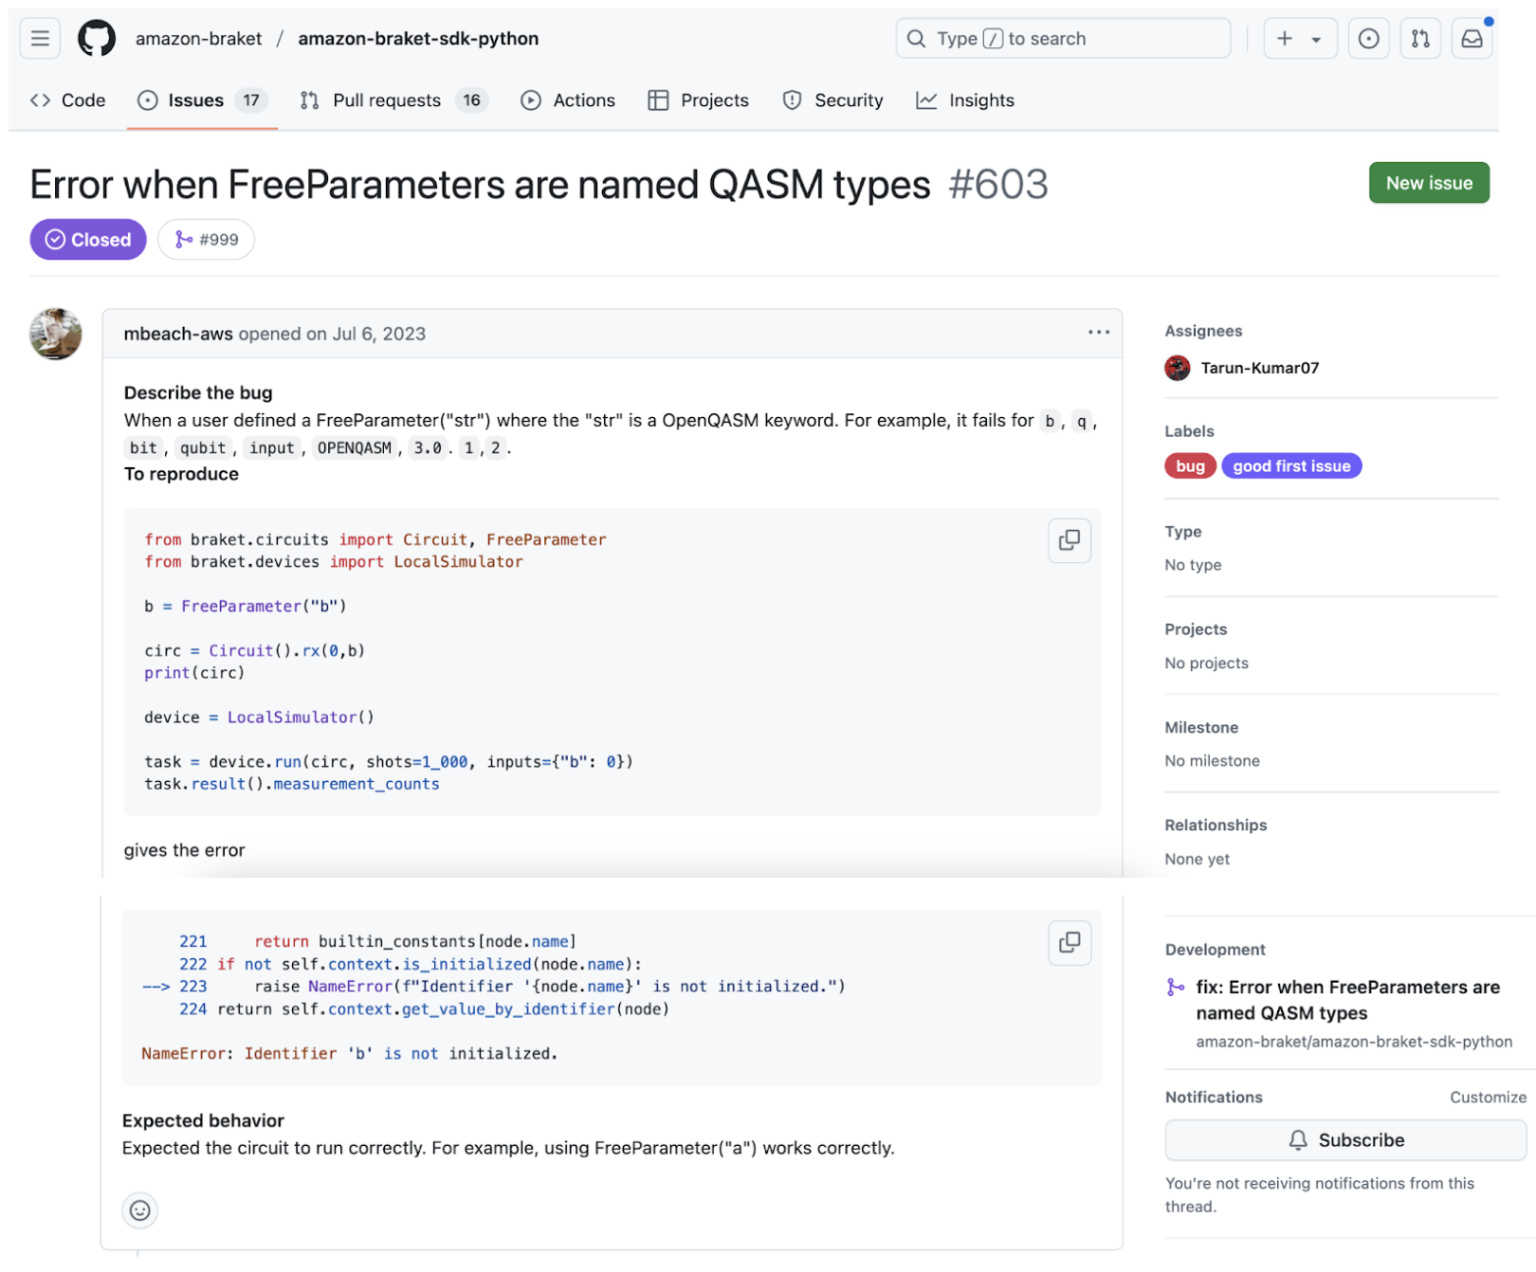1536x1272 pixels.
Task: Click mbeach-aws's profile avatar
Action: point(56,334)
